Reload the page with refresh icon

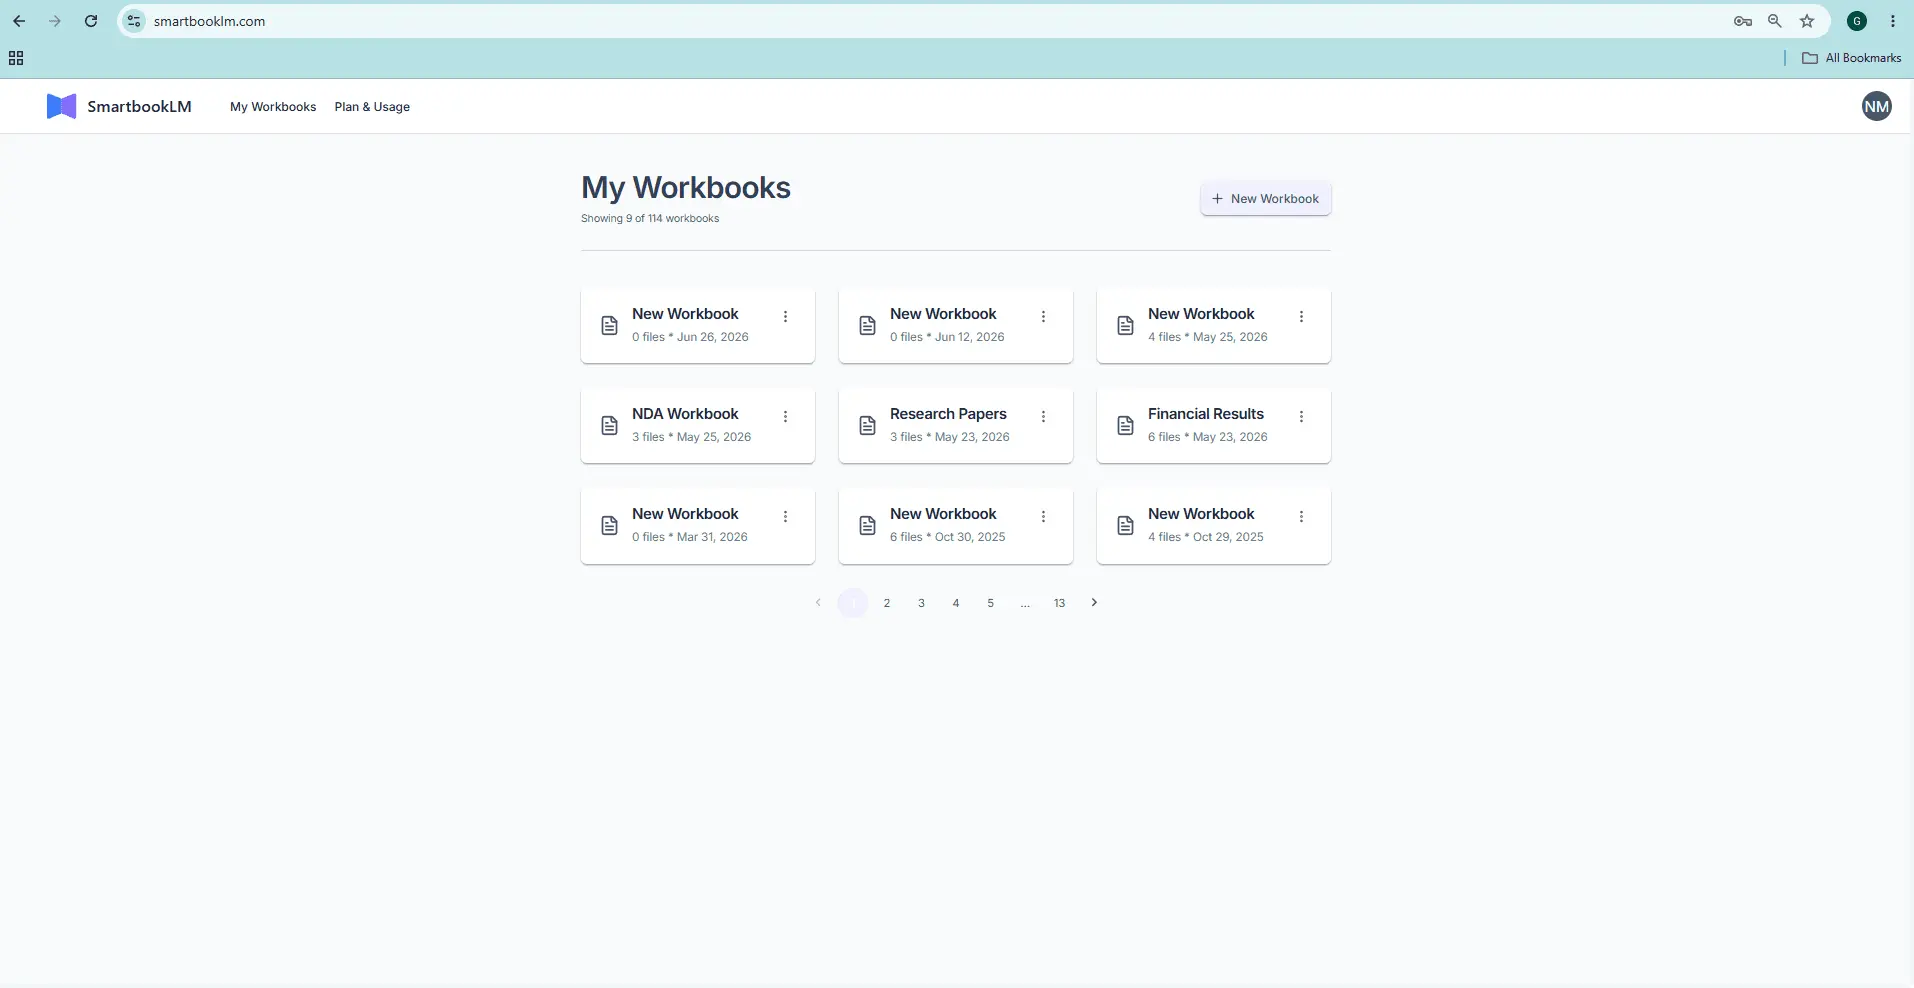pyautogui.click(x=91, y=21)
